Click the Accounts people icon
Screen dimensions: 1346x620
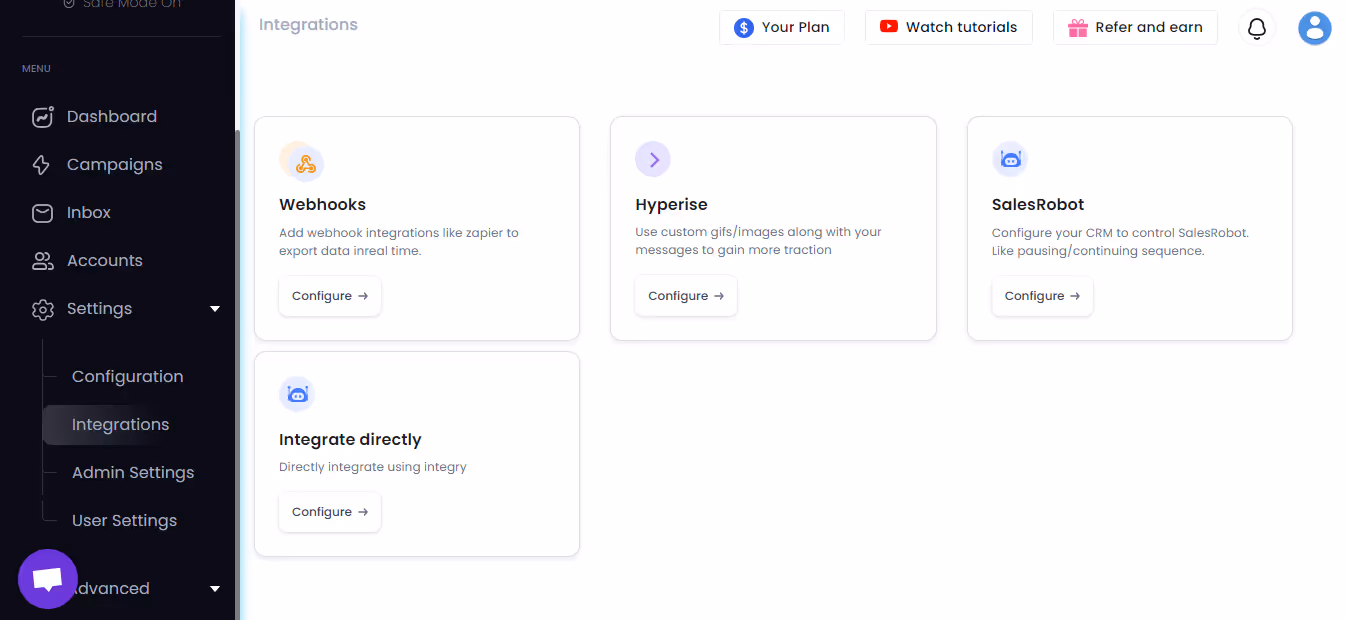coord(42,260)
